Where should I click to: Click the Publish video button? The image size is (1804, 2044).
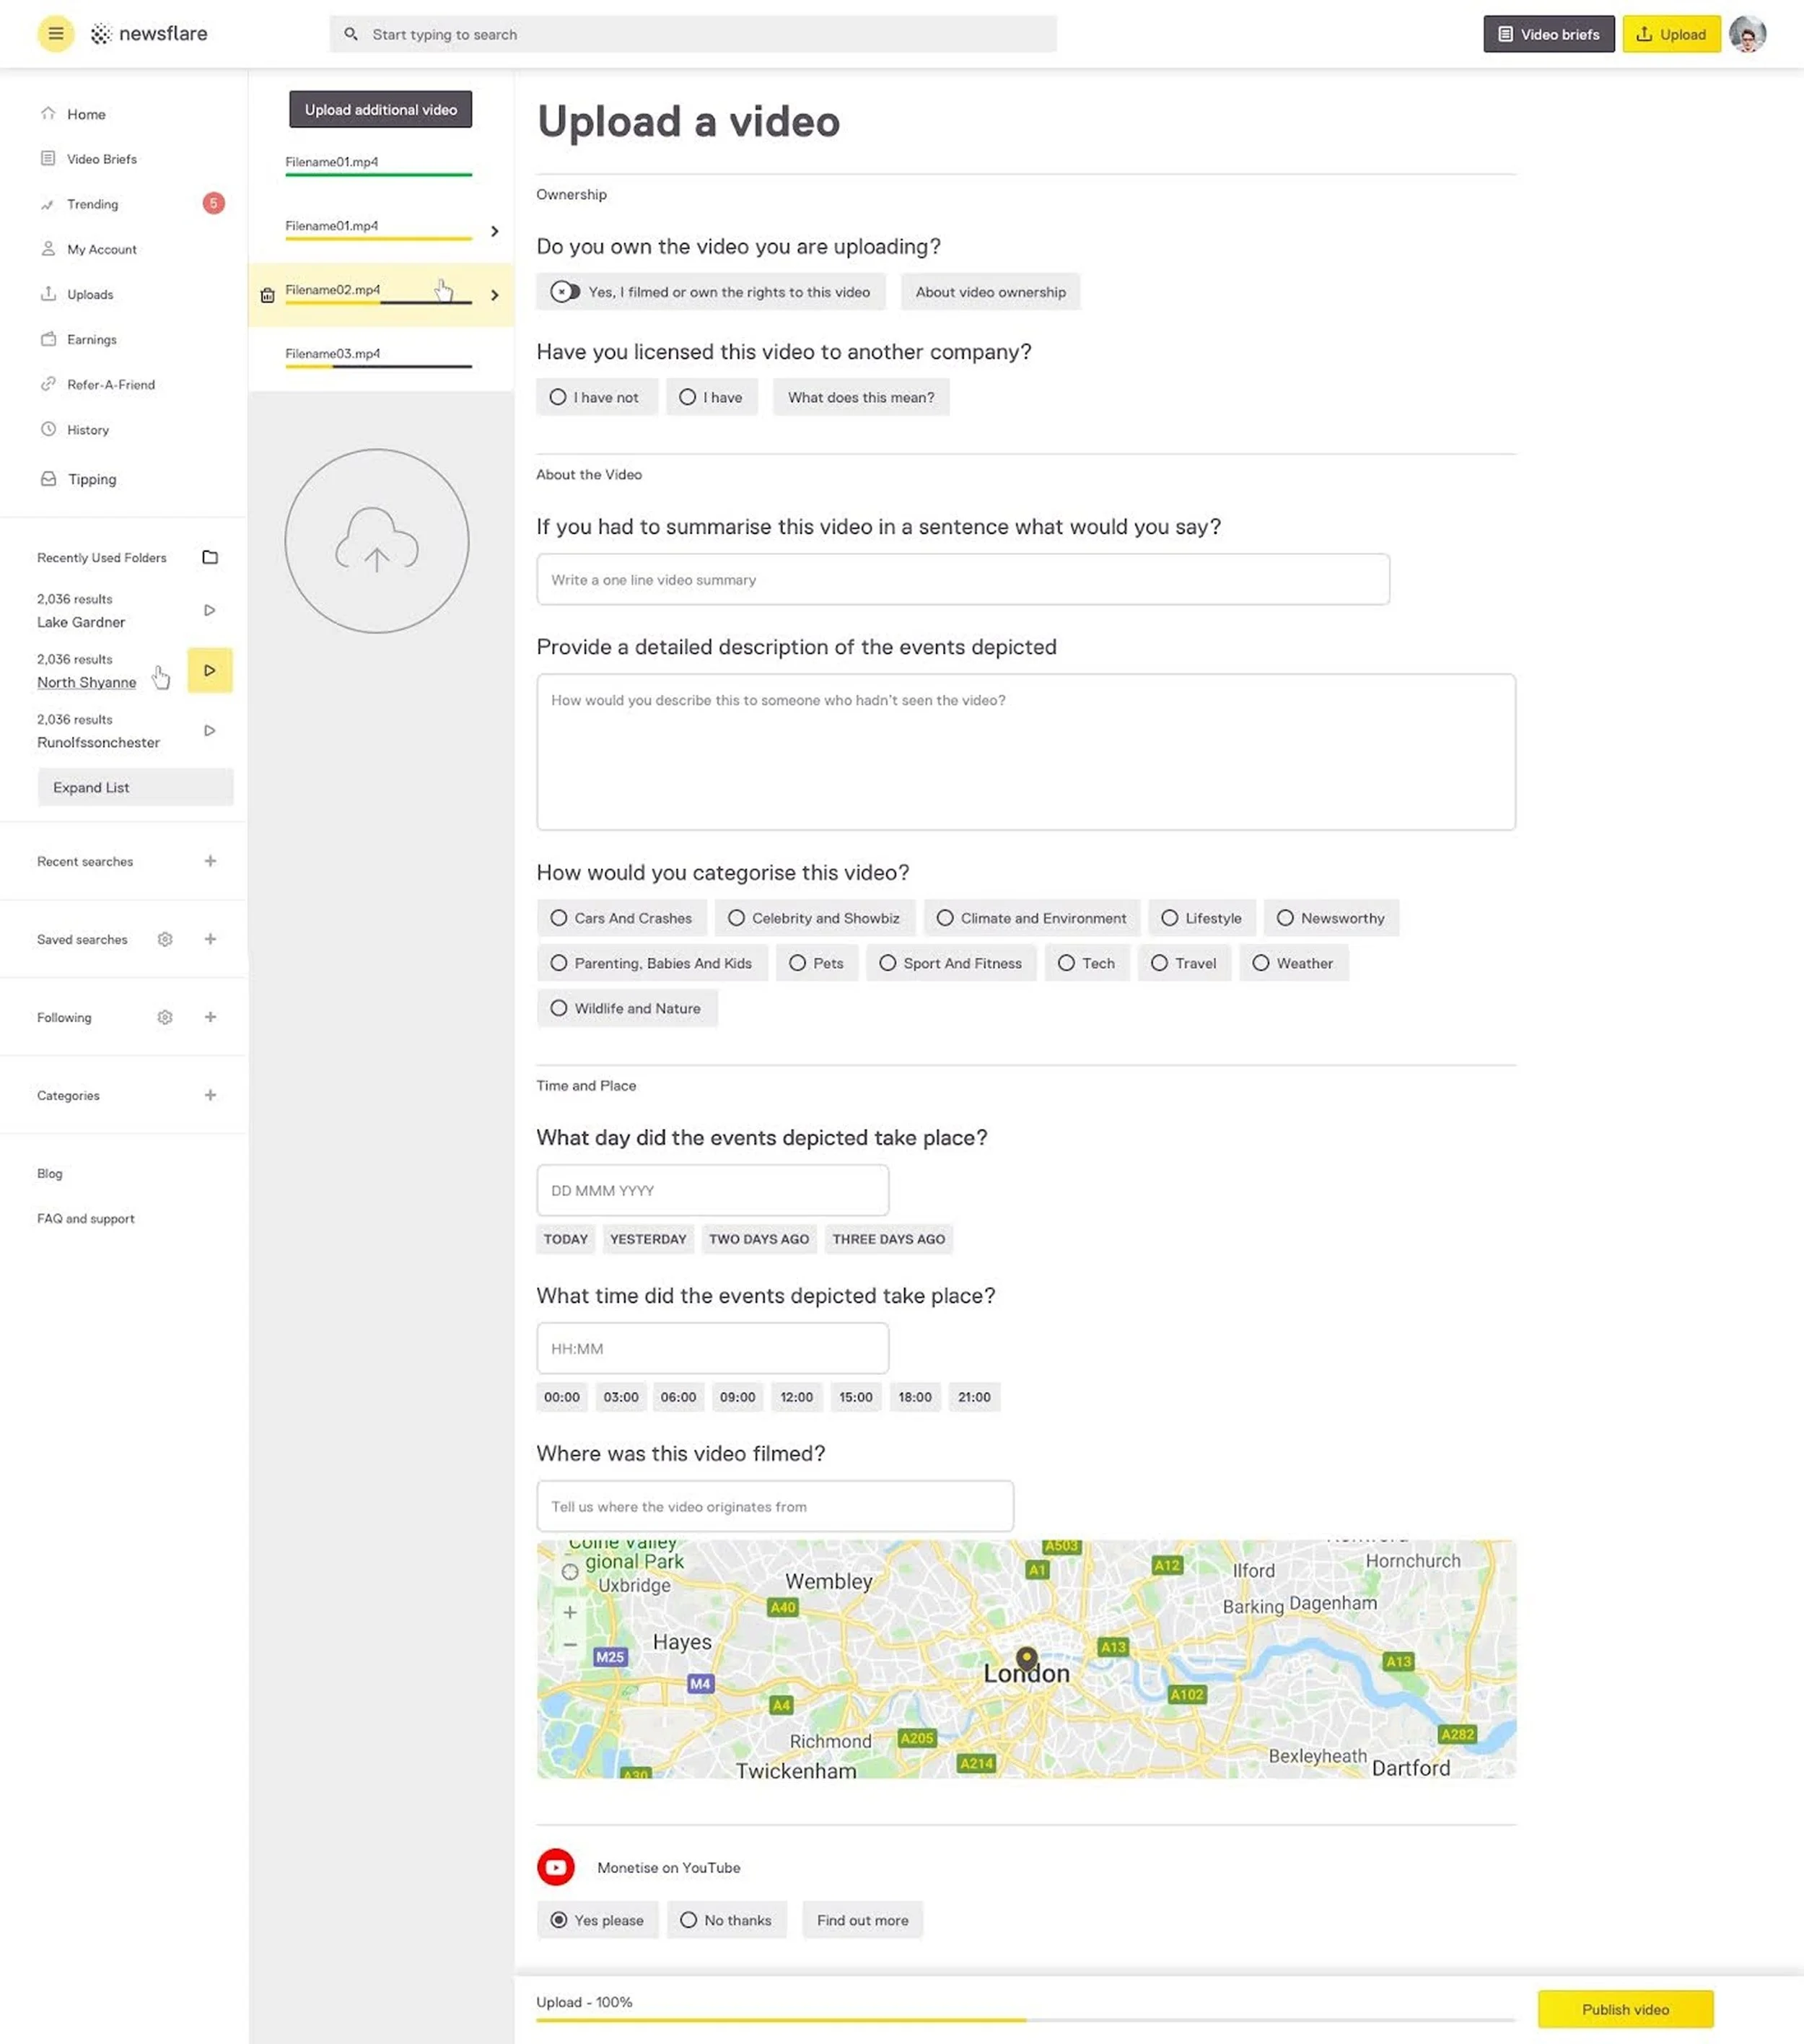pyautogui.click(x=1624, y=2009)
